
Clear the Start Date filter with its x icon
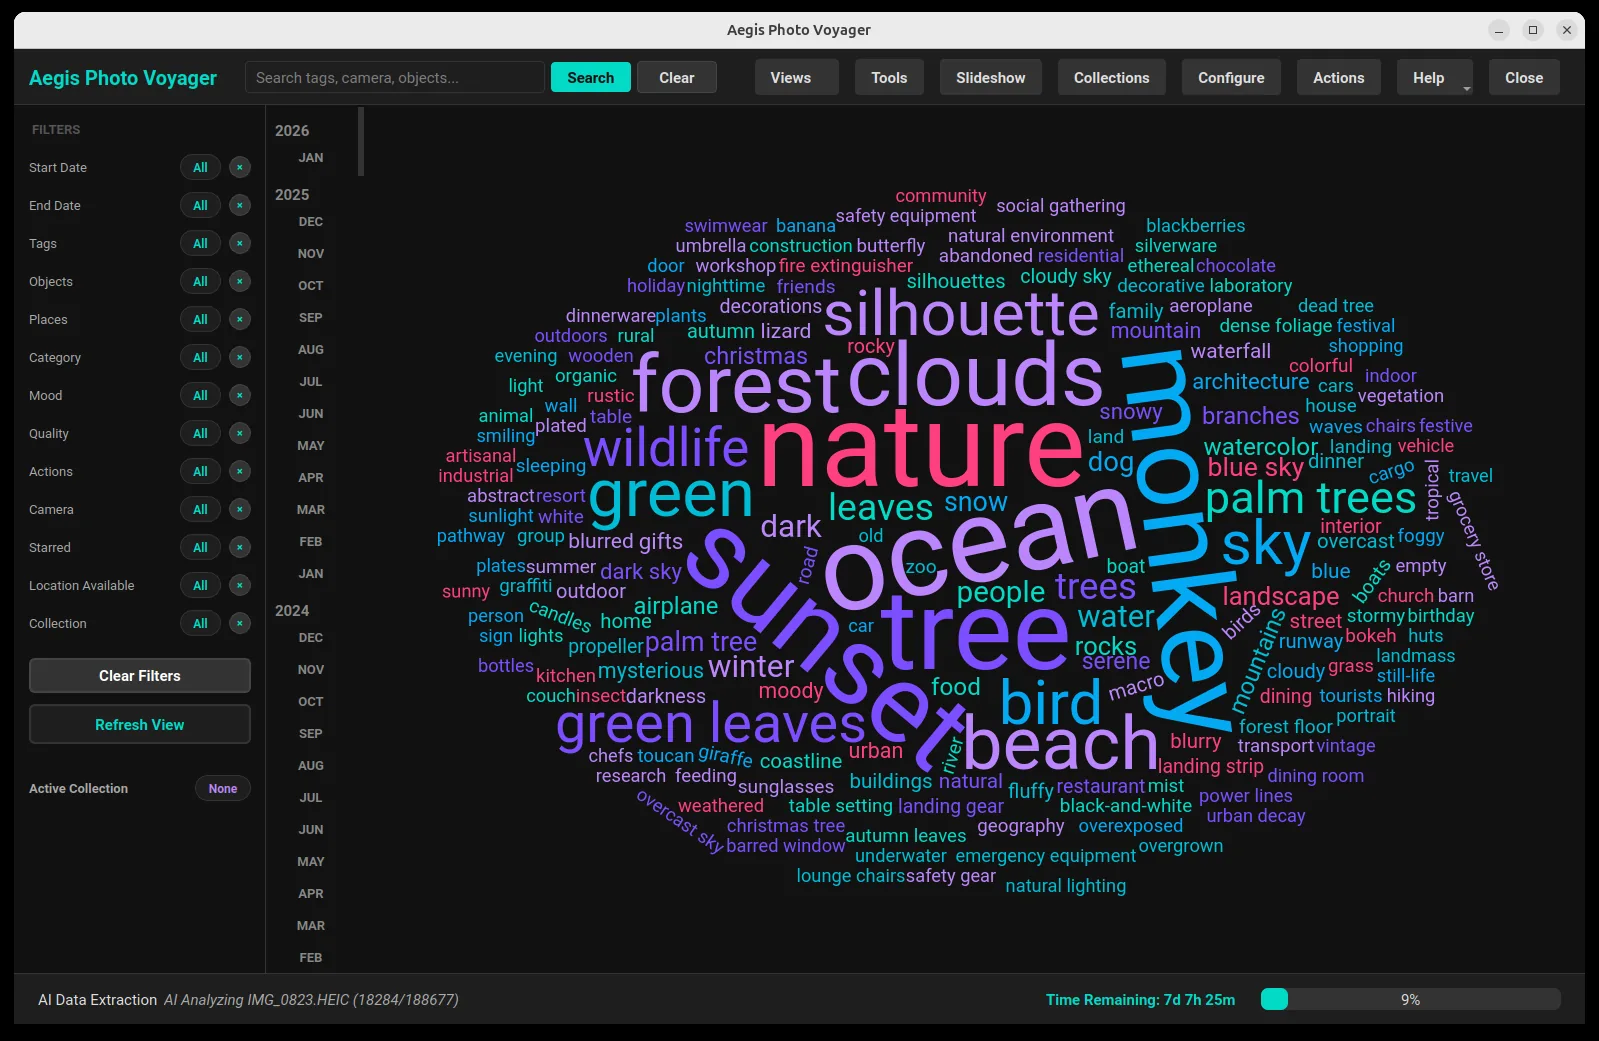tap(240, 167)
